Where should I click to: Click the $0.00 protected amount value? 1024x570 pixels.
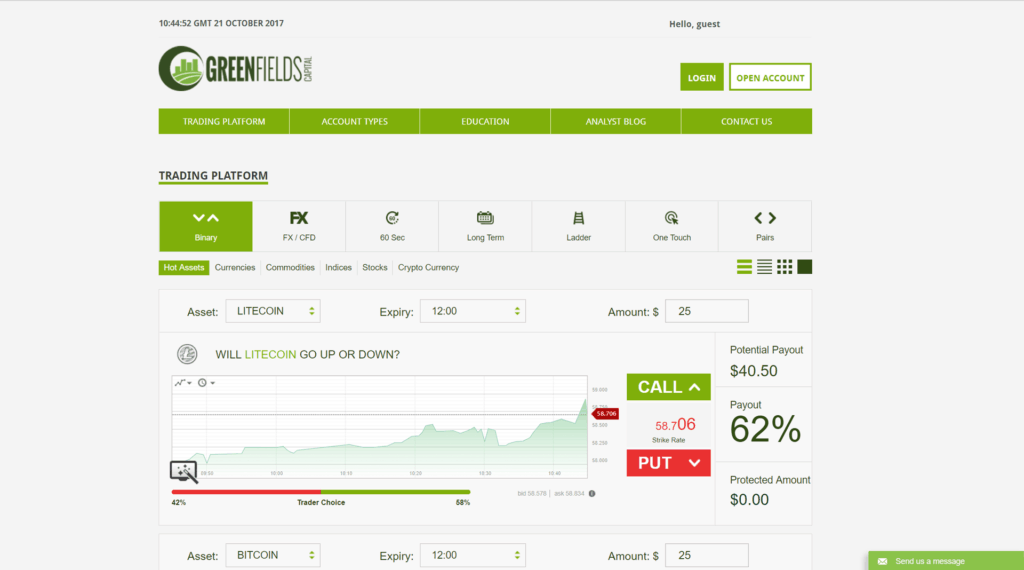click(749, 499)
